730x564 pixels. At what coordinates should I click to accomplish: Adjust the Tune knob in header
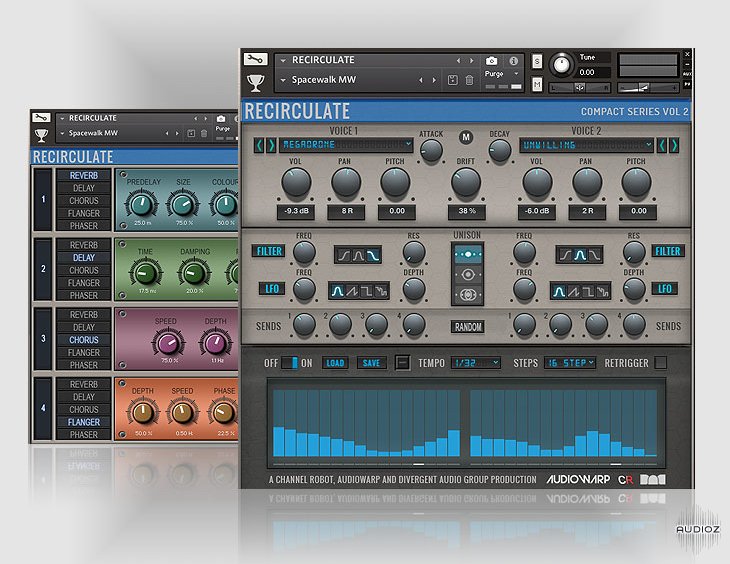click(x=561, y=64)
